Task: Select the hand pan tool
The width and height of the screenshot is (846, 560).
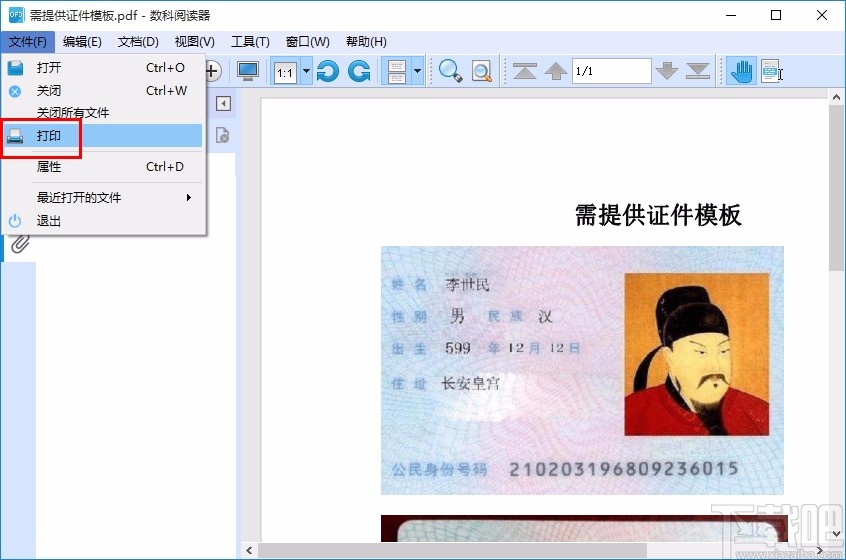Action: coord(741,71)
